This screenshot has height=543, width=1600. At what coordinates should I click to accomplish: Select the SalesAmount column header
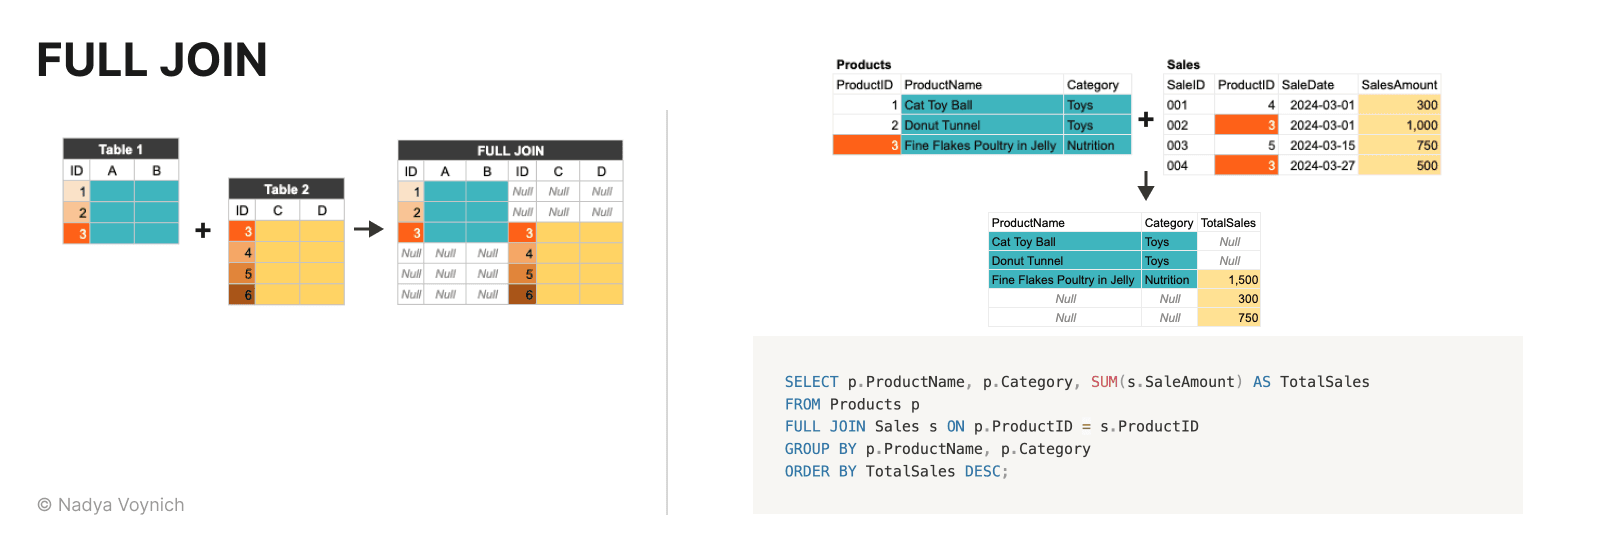point(1398,85)
